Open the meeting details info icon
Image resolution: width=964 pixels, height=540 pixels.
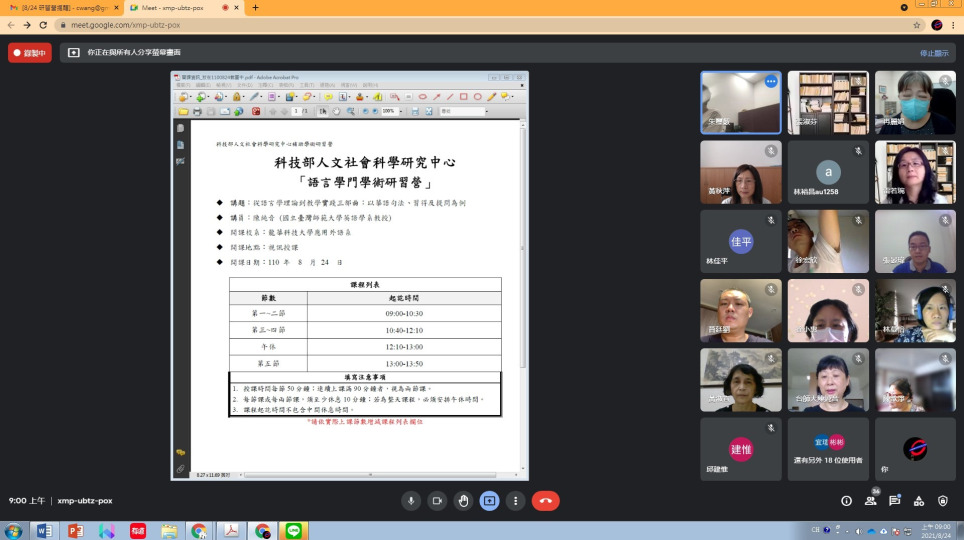pos(846,501)
